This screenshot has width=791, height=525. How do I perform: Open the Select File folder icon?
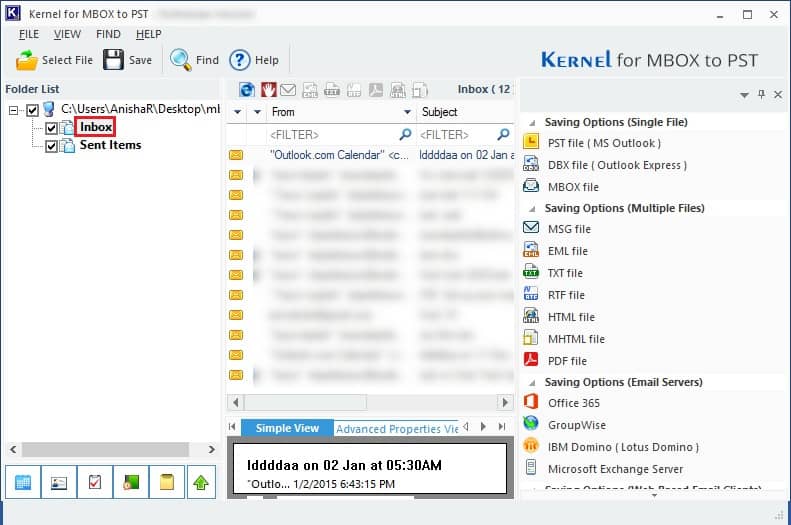tap(26, 60)
